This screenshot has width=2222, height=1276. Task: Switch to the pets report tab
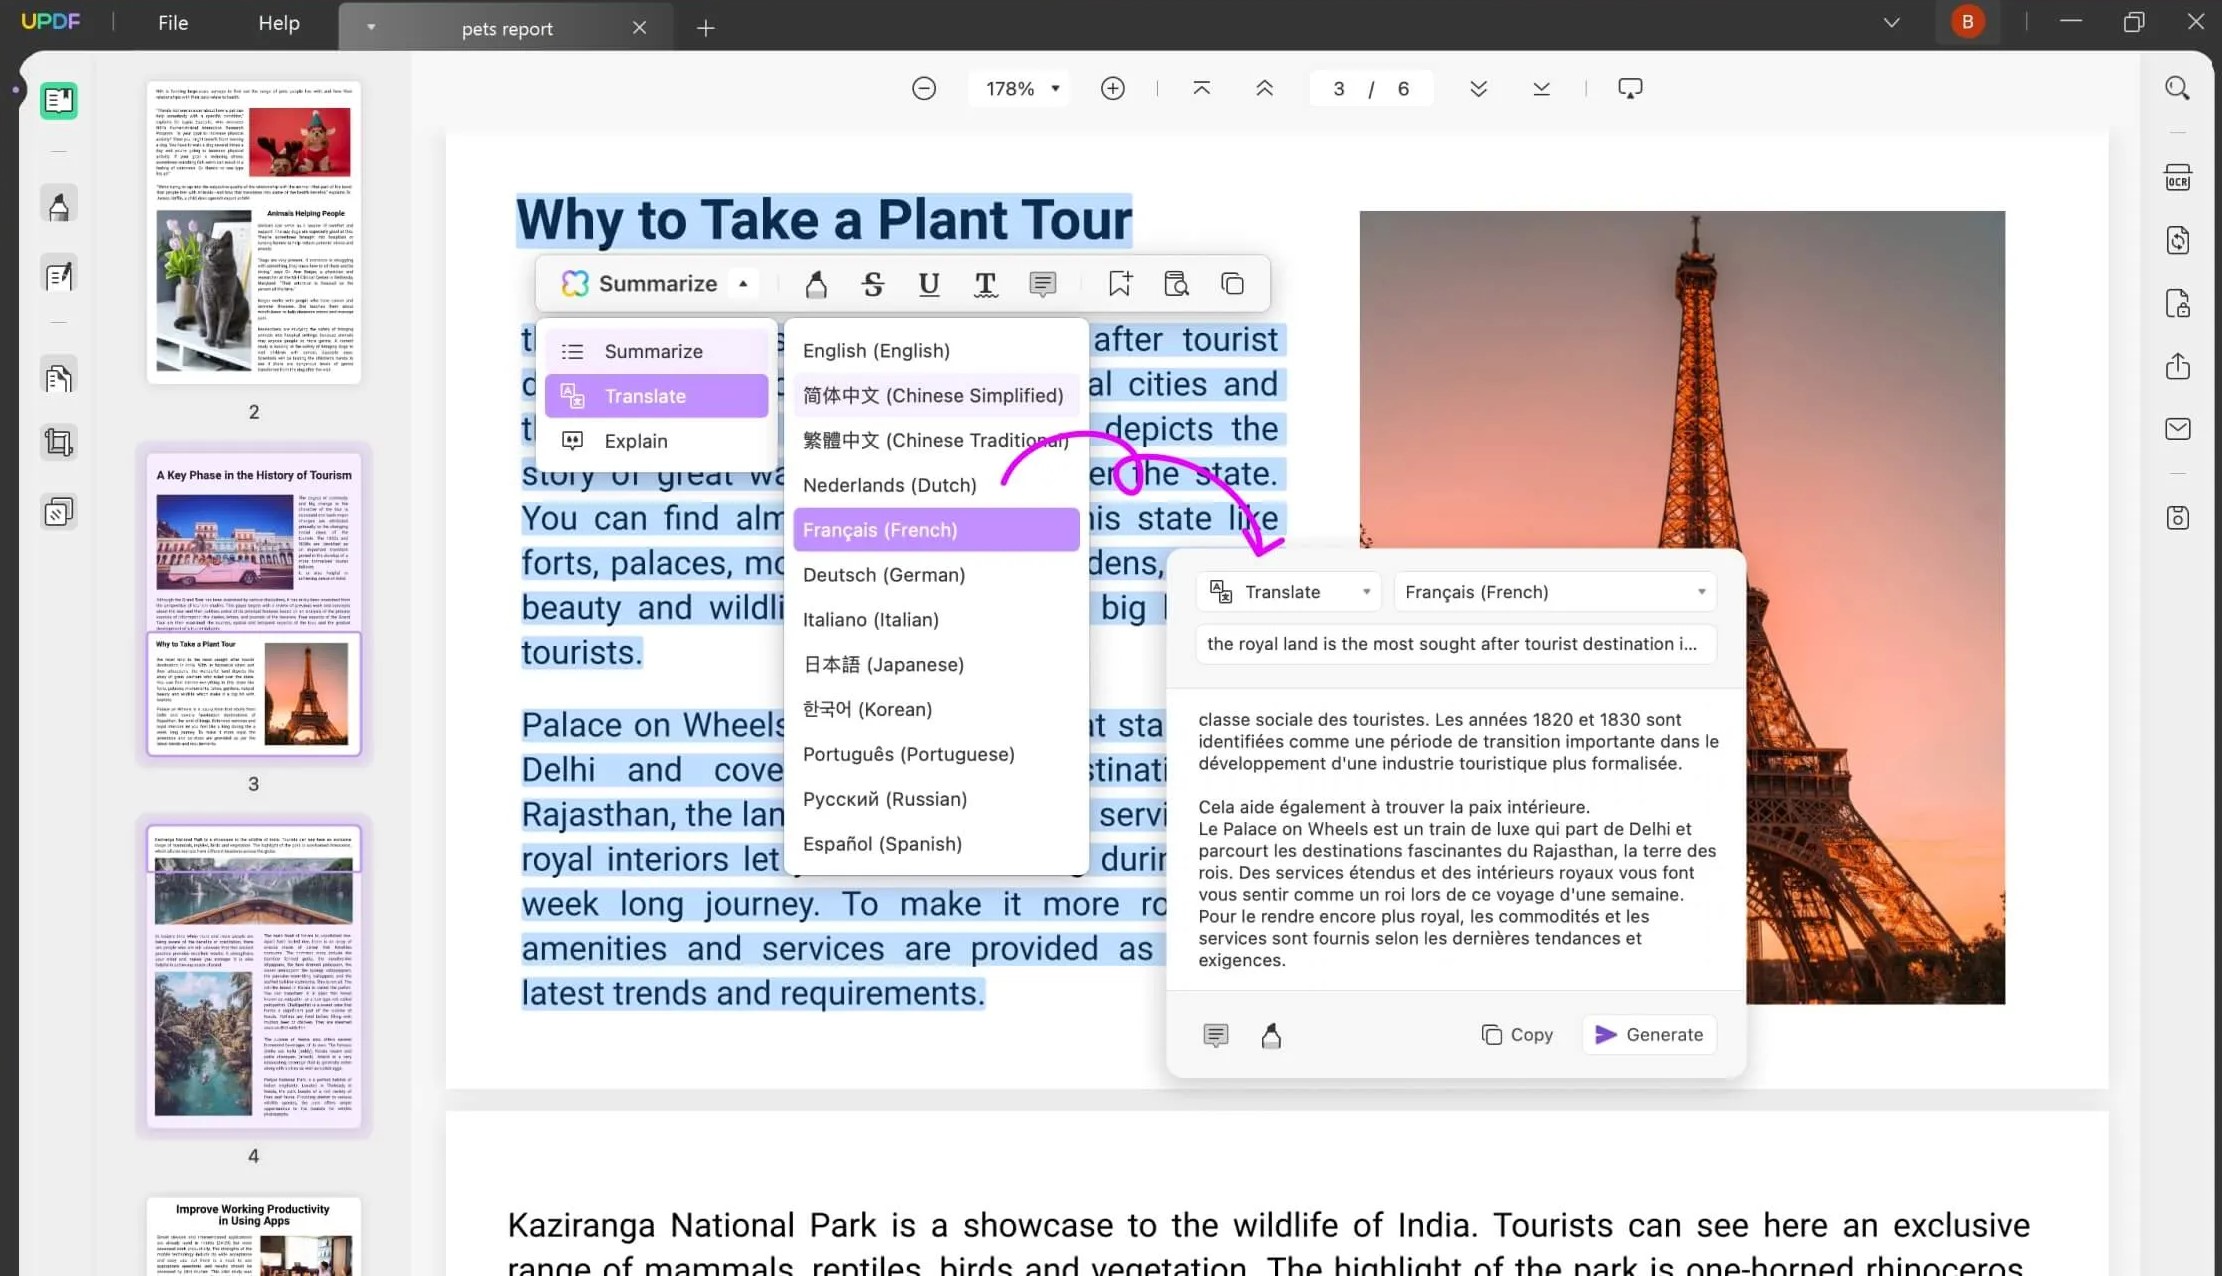(507, 28)
